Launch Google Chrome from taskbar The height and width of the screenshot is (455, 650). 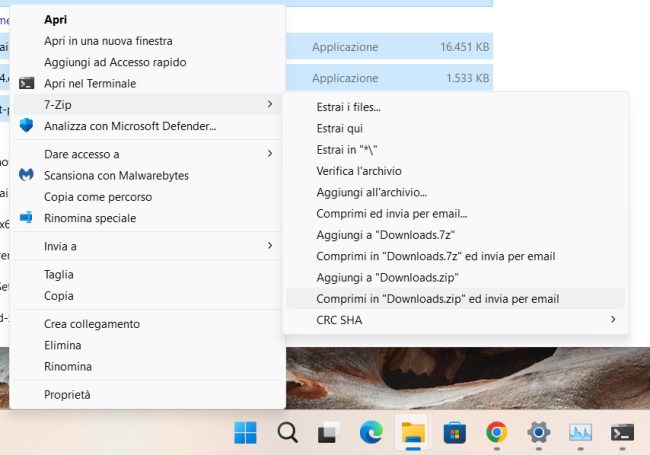(x=497, y=433)
